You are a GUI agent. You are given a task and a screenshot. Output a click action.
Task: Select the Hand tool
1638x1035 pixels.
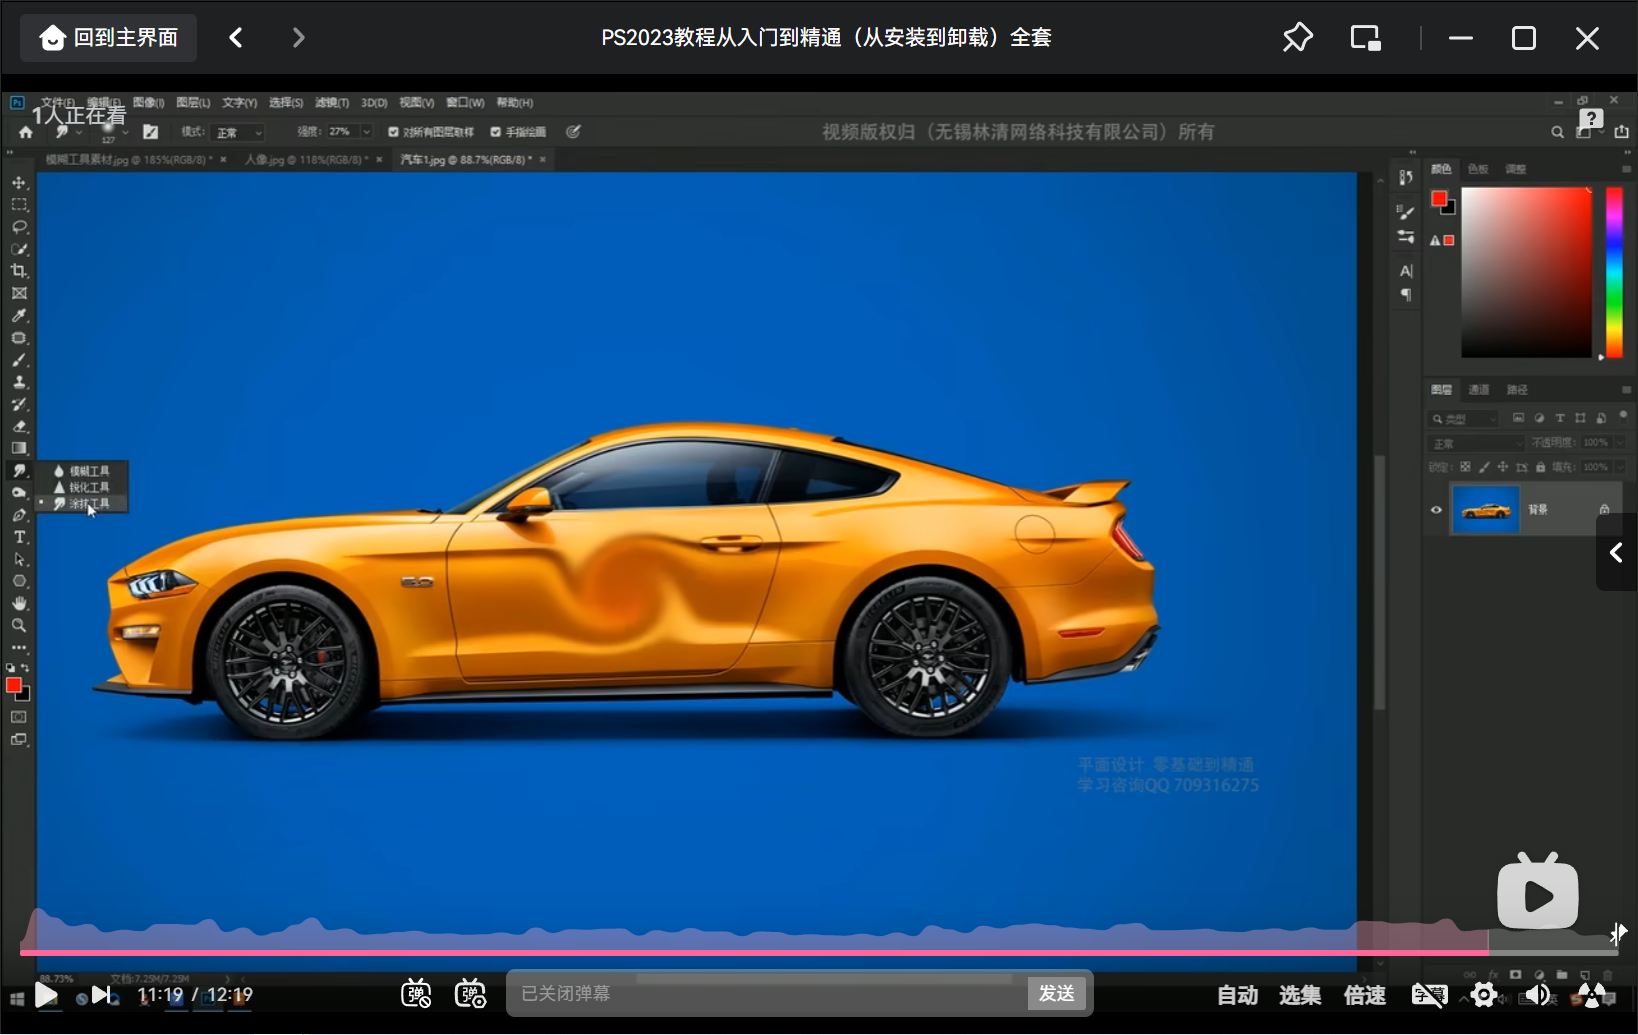(x=19, y=603)
